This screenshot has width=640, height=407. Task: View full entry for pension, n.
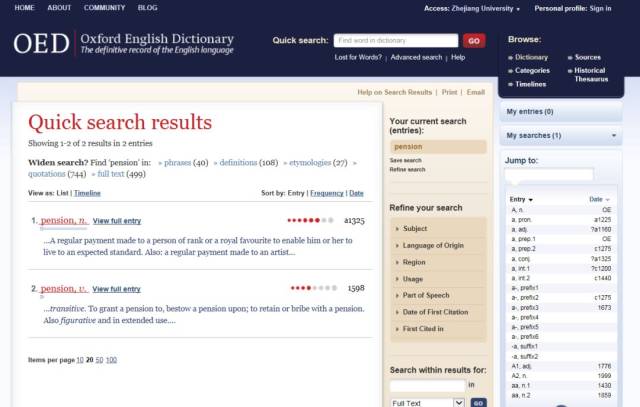click(x=117, y=221)
